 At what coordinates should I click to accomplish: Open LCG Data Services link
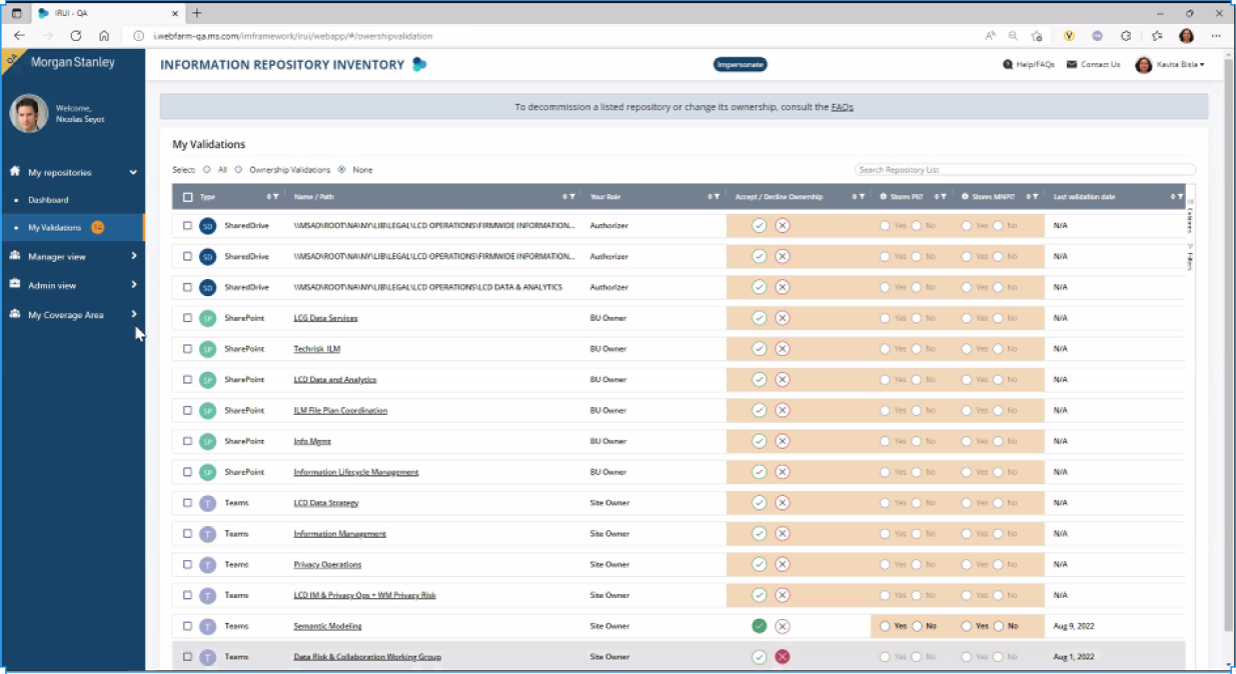[x=325, y=318]
